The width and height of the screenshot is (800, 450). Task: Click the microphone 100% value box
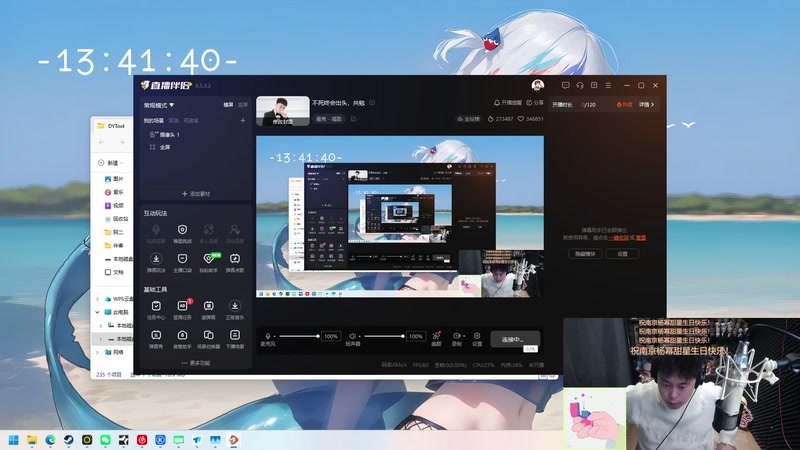(x=331, y=336)
